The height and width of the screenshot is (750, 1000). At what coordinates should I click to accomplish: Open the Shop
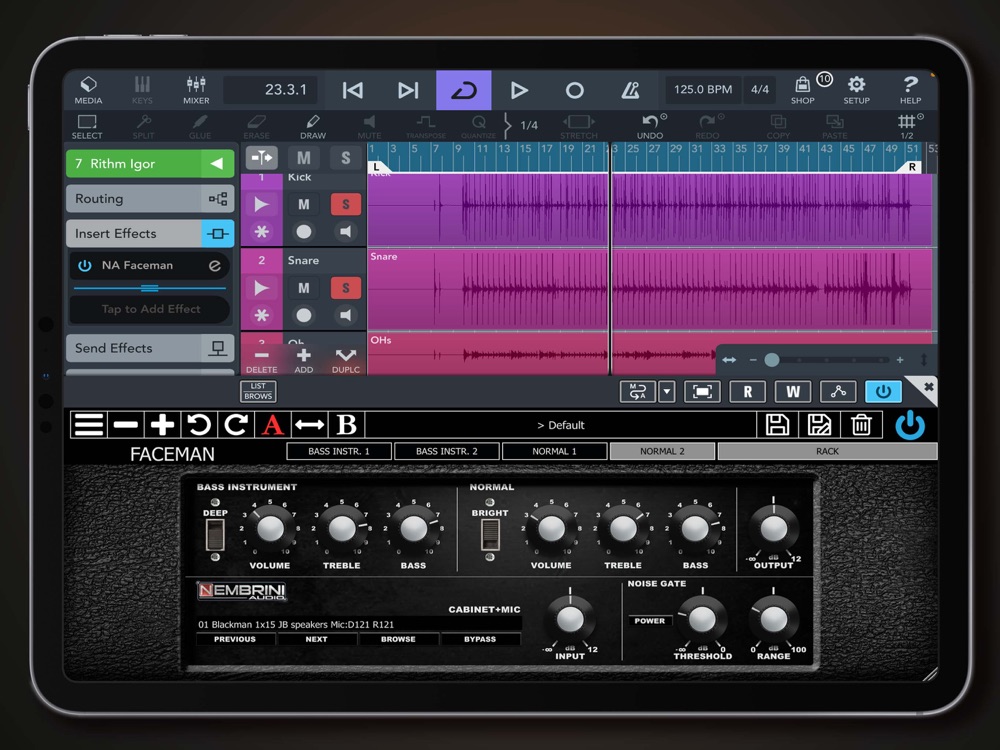[x=803, y=90]
